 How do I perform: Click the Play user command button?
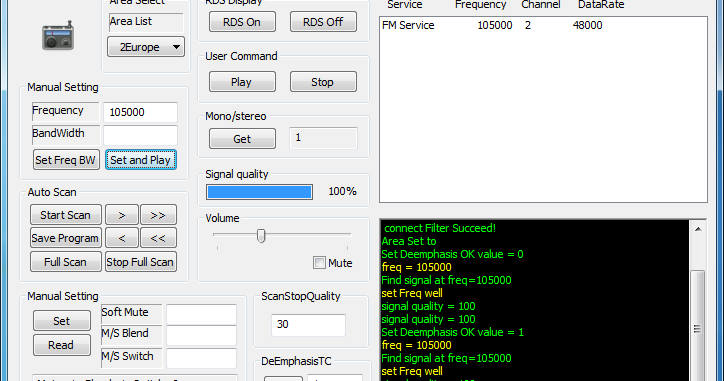coord(242,82)
